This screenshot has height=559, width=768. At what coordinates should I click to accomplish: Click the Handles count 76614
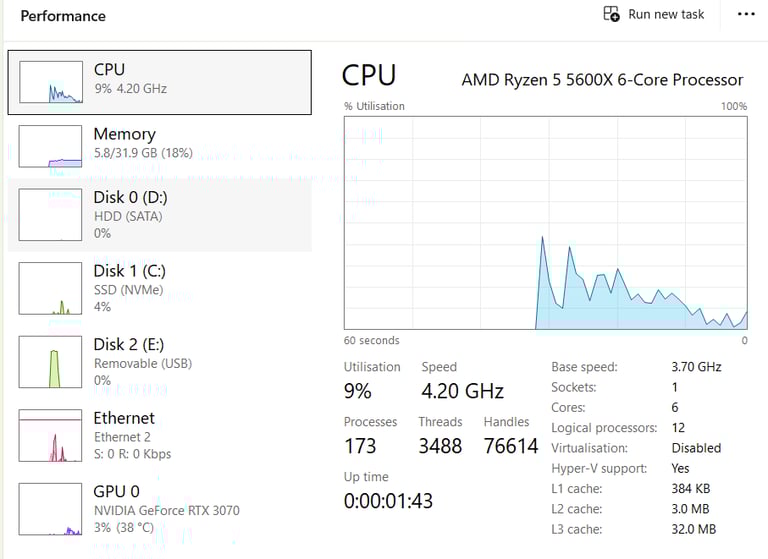[511, 446]
